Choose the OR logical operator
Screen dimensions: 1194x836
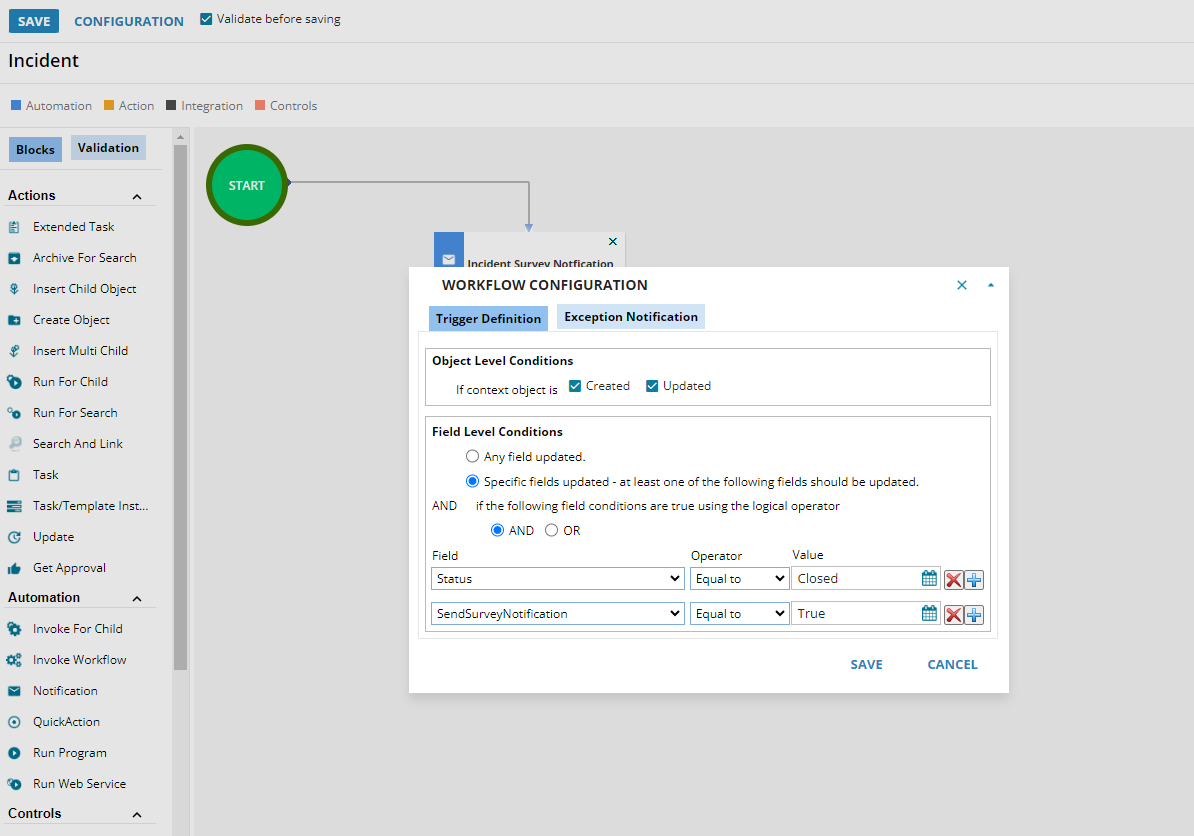[552, 531]
